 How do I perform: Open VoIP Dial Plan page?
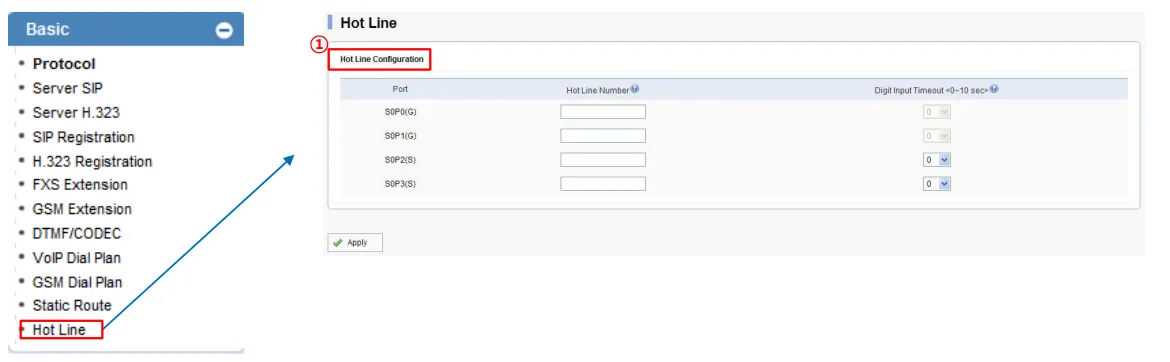pos(77,258)
